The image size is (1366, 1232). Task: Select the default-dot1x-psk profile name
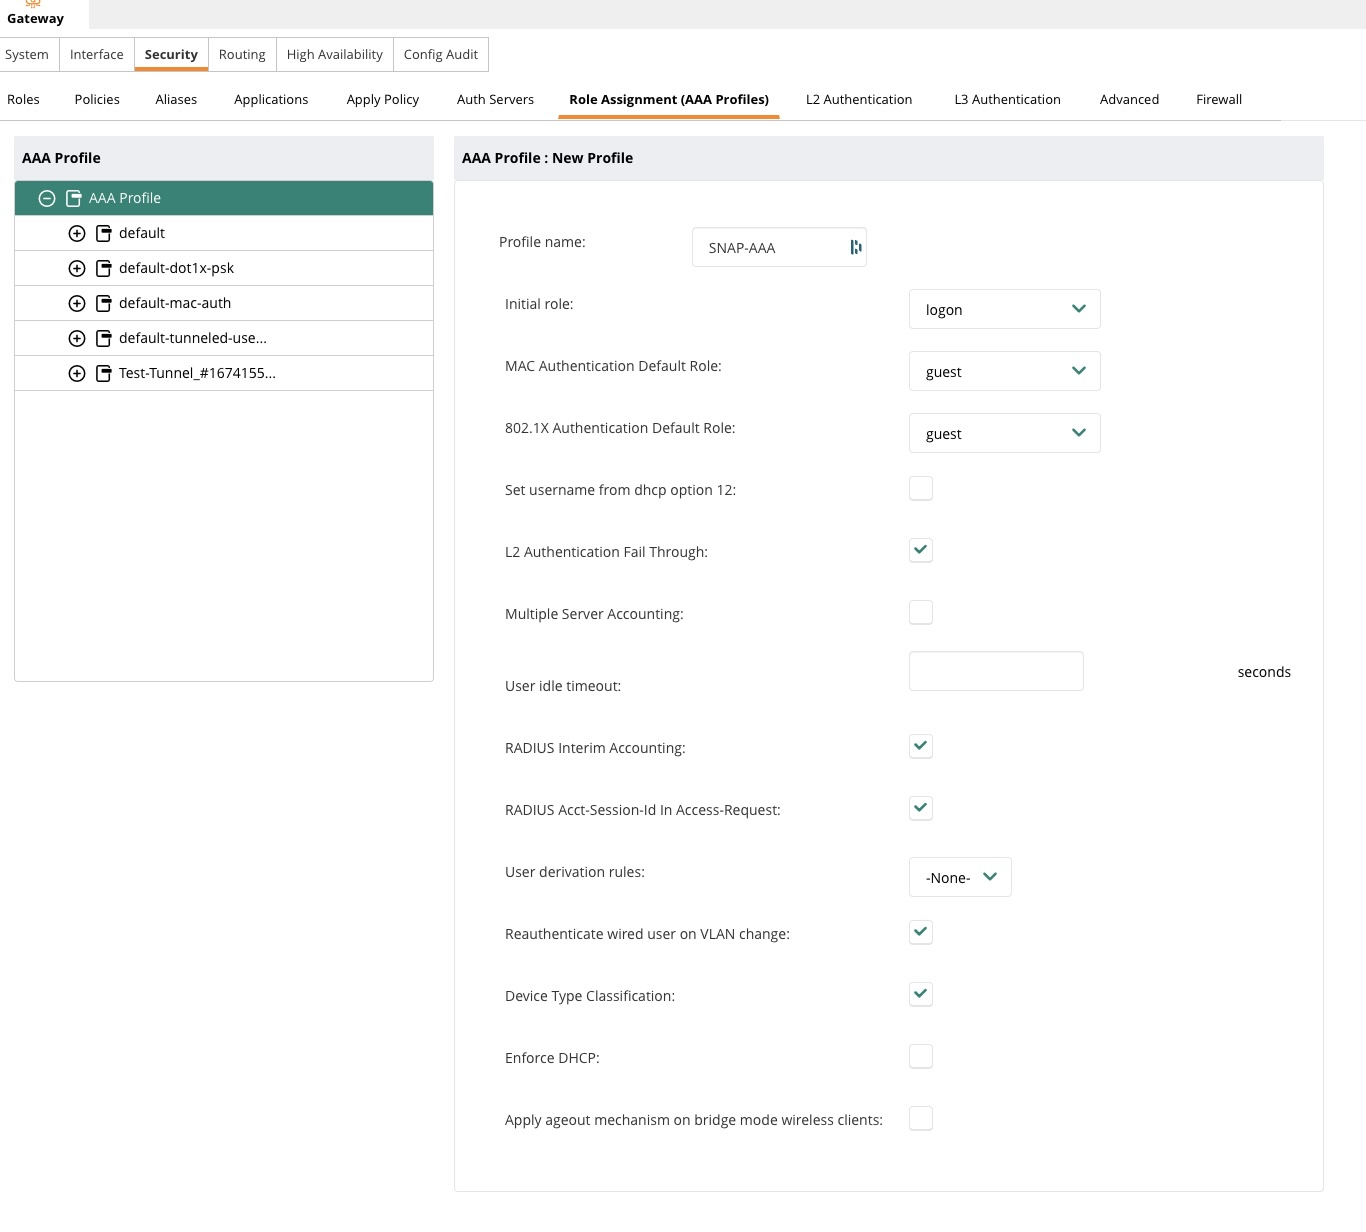[x=176, y=268]
